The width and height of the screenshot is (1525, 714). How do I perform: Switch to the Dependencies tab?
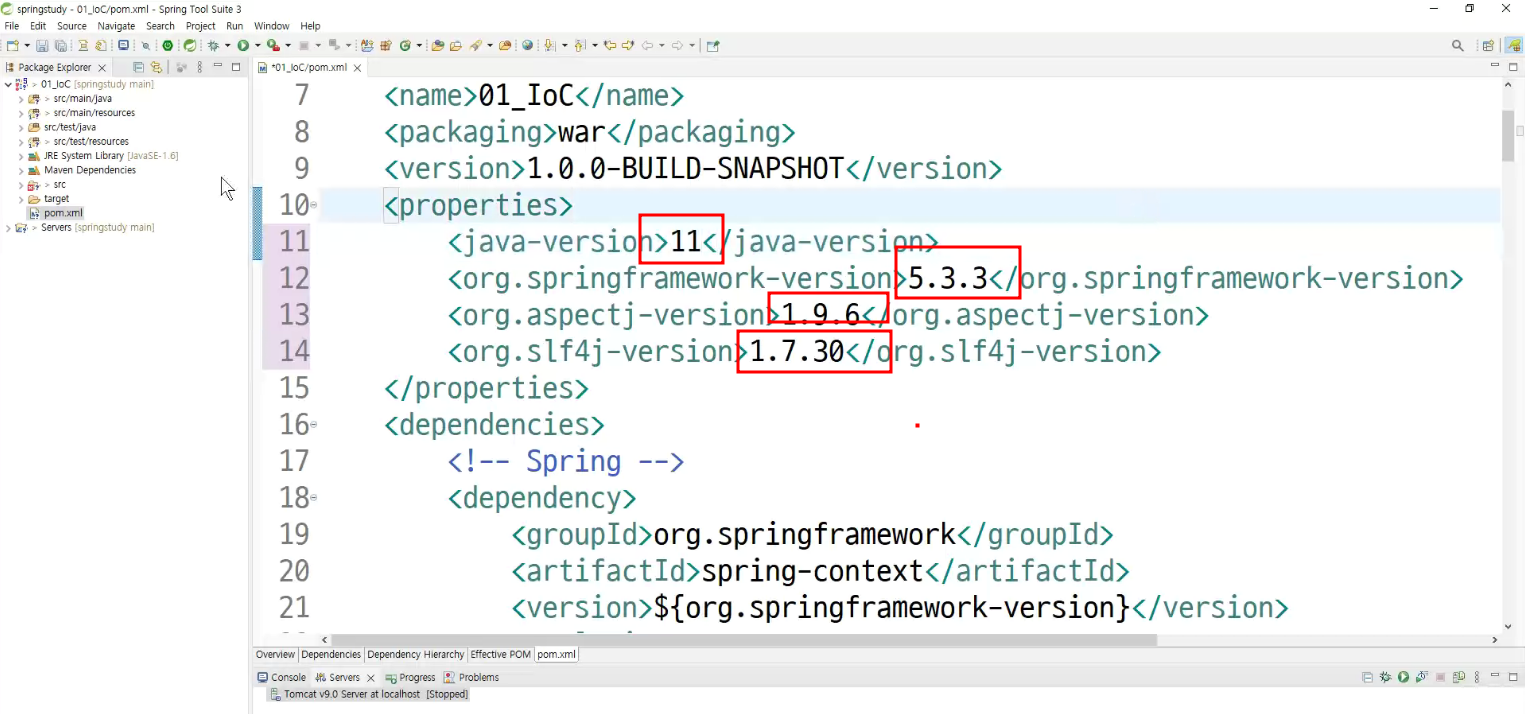pyautogui.click(x=331, y=654)
